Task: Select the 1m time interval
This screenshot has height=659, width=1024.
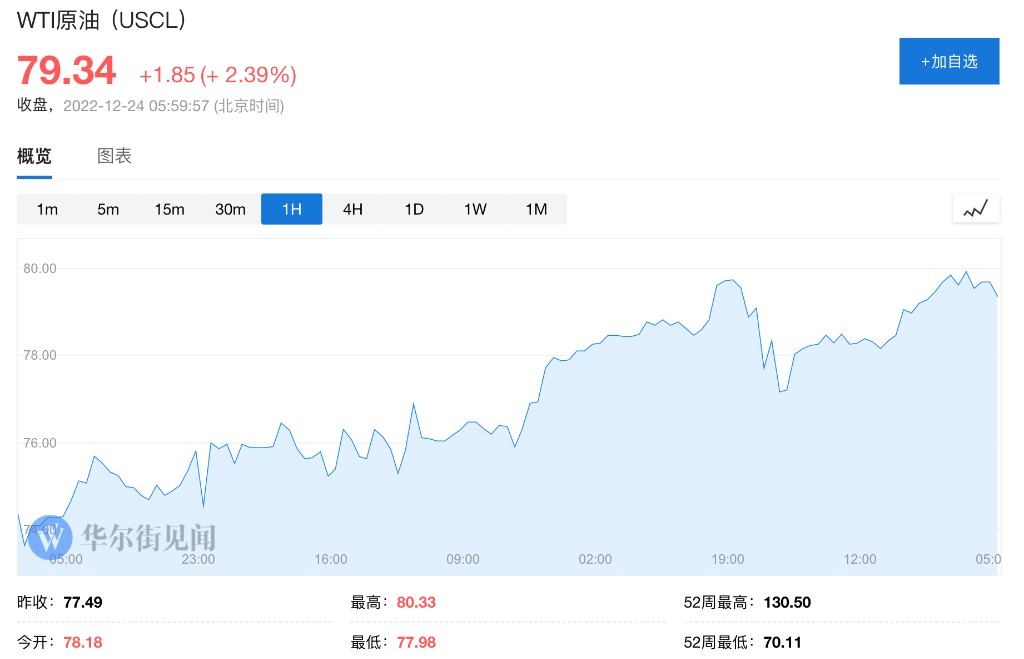Action: [x=47, y=209]
